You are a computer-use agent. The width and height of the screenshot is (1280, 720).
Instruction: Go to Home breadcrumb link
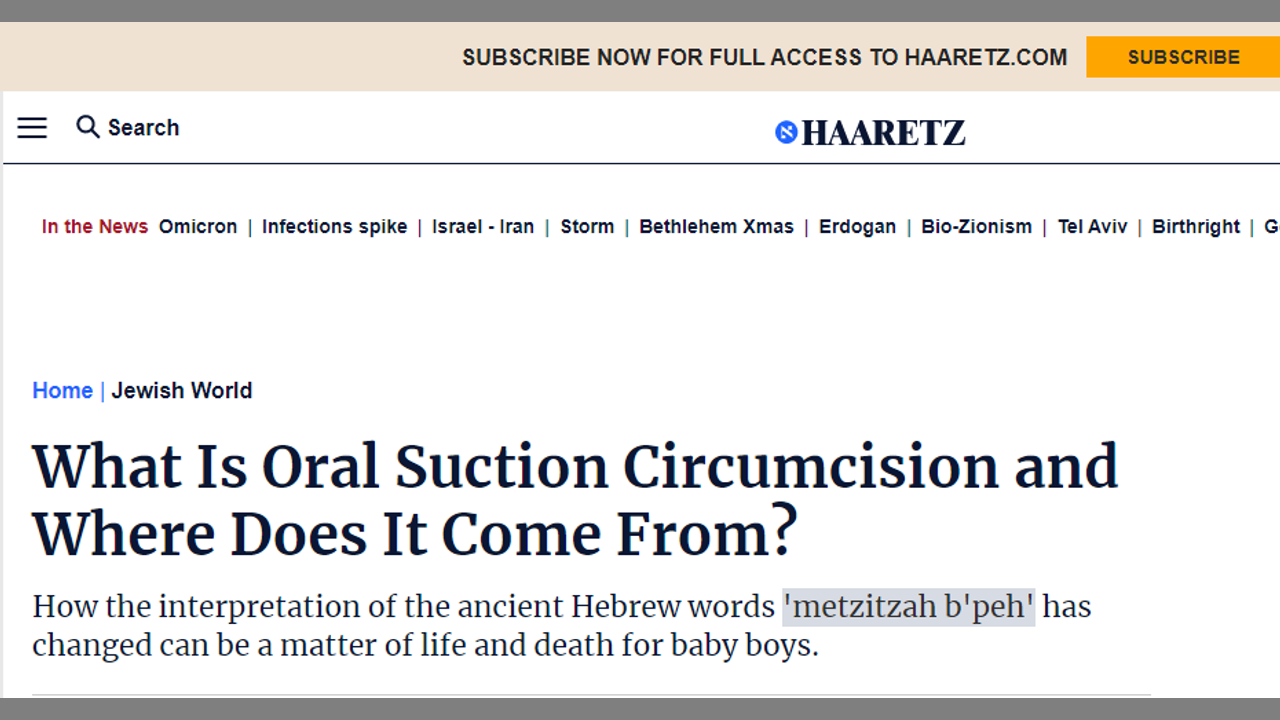tap(62, 391)
